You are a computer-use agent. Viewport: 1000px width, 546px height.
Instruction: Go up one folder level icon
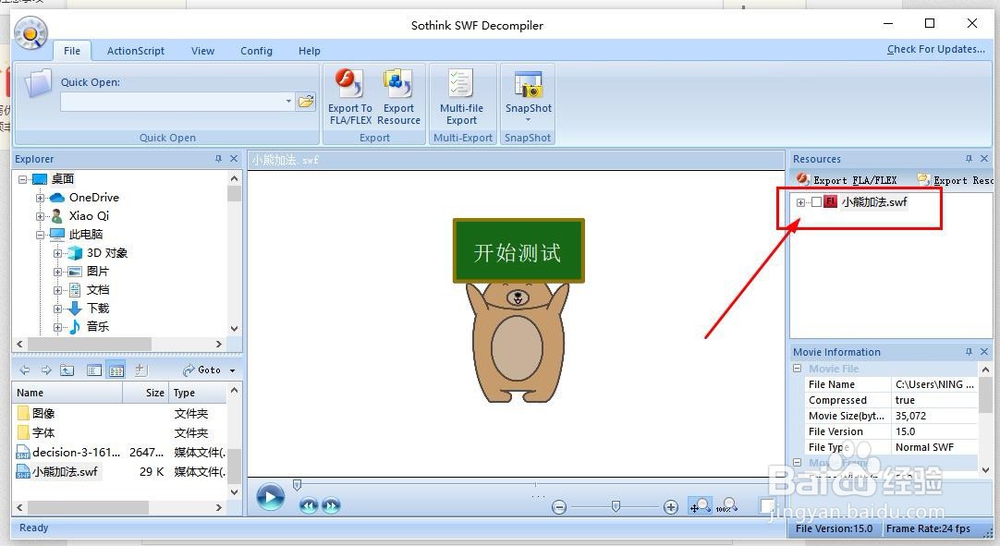coord(67,370)
